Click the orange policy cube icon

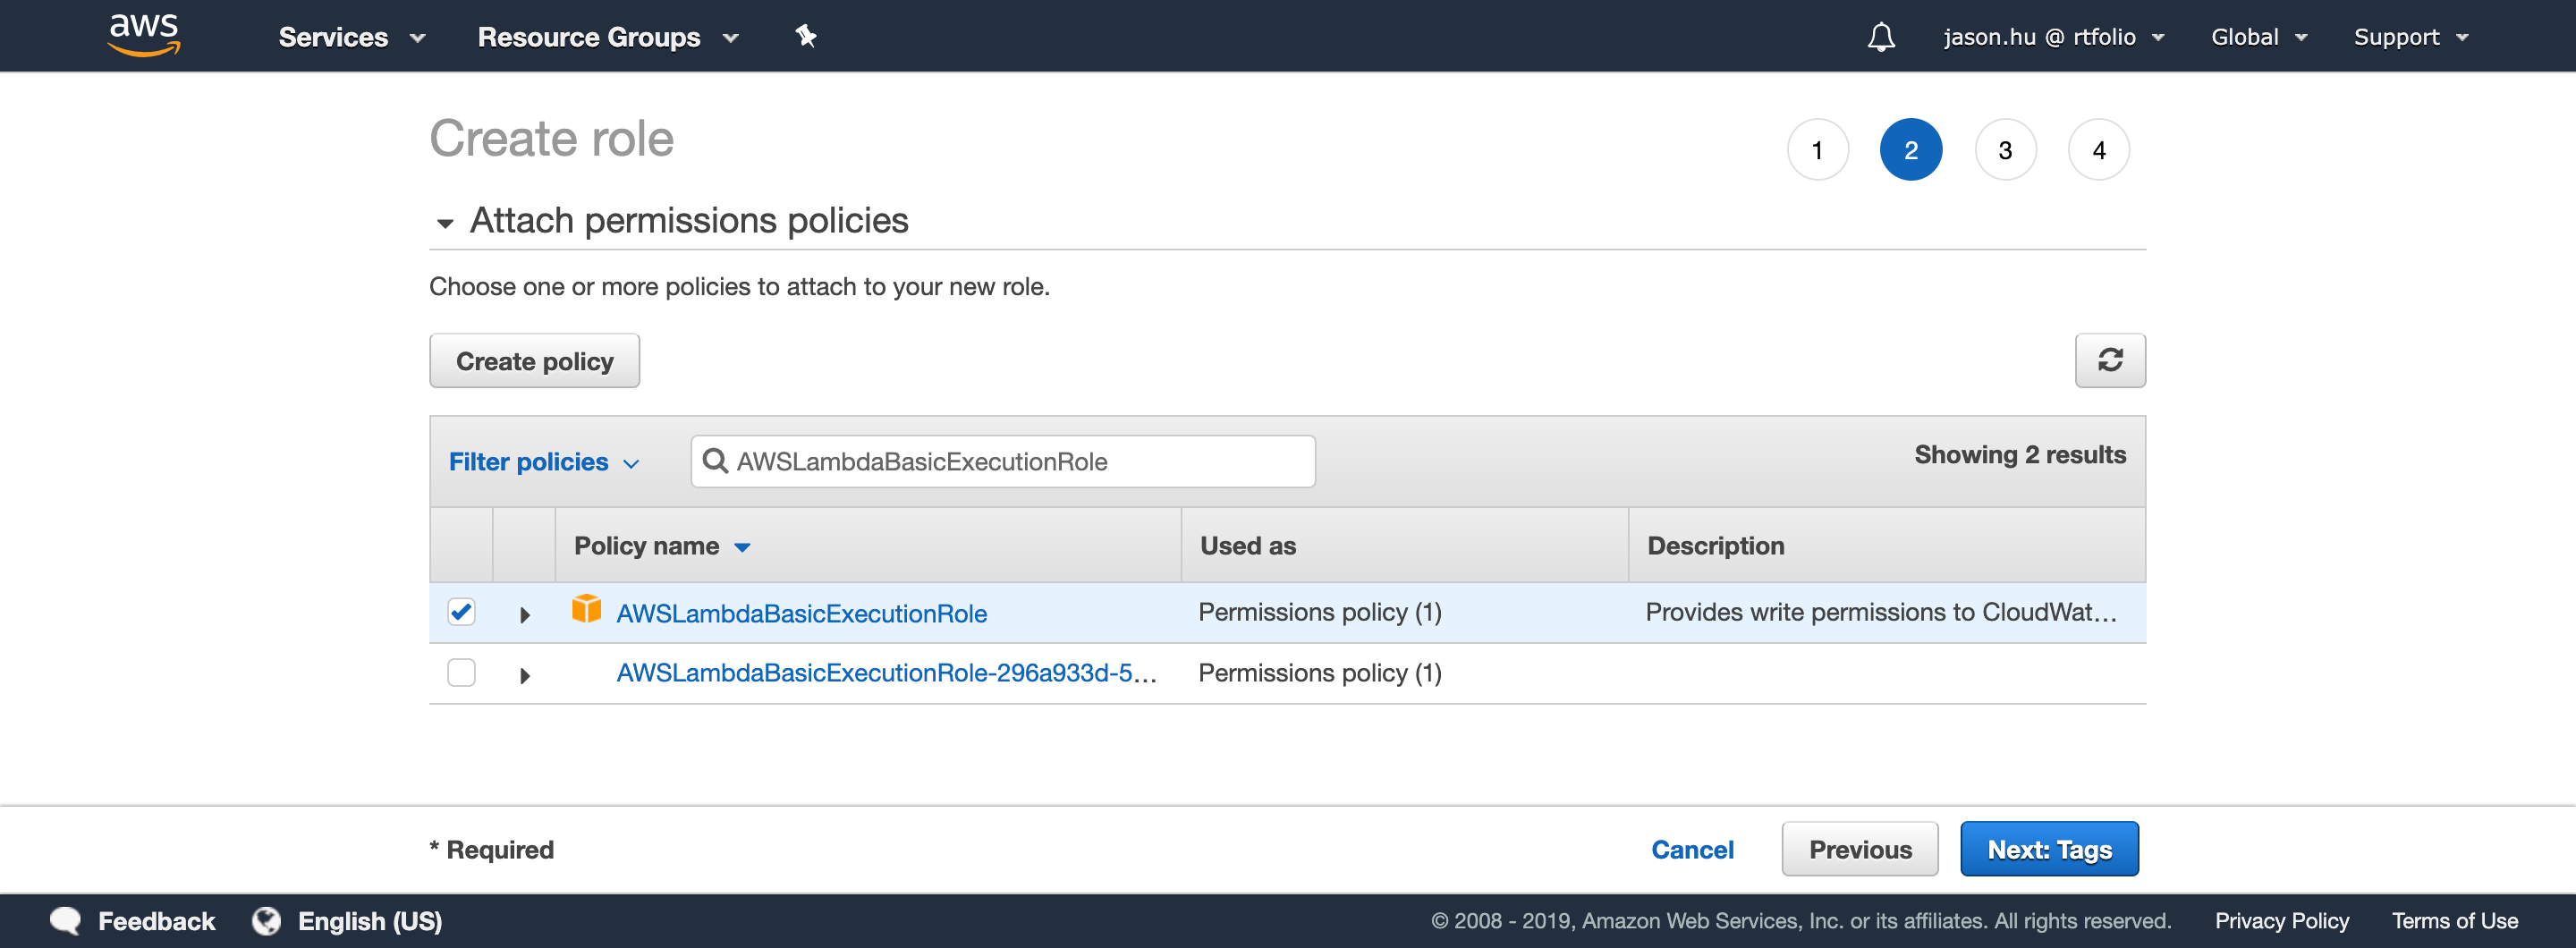(588, 611)
